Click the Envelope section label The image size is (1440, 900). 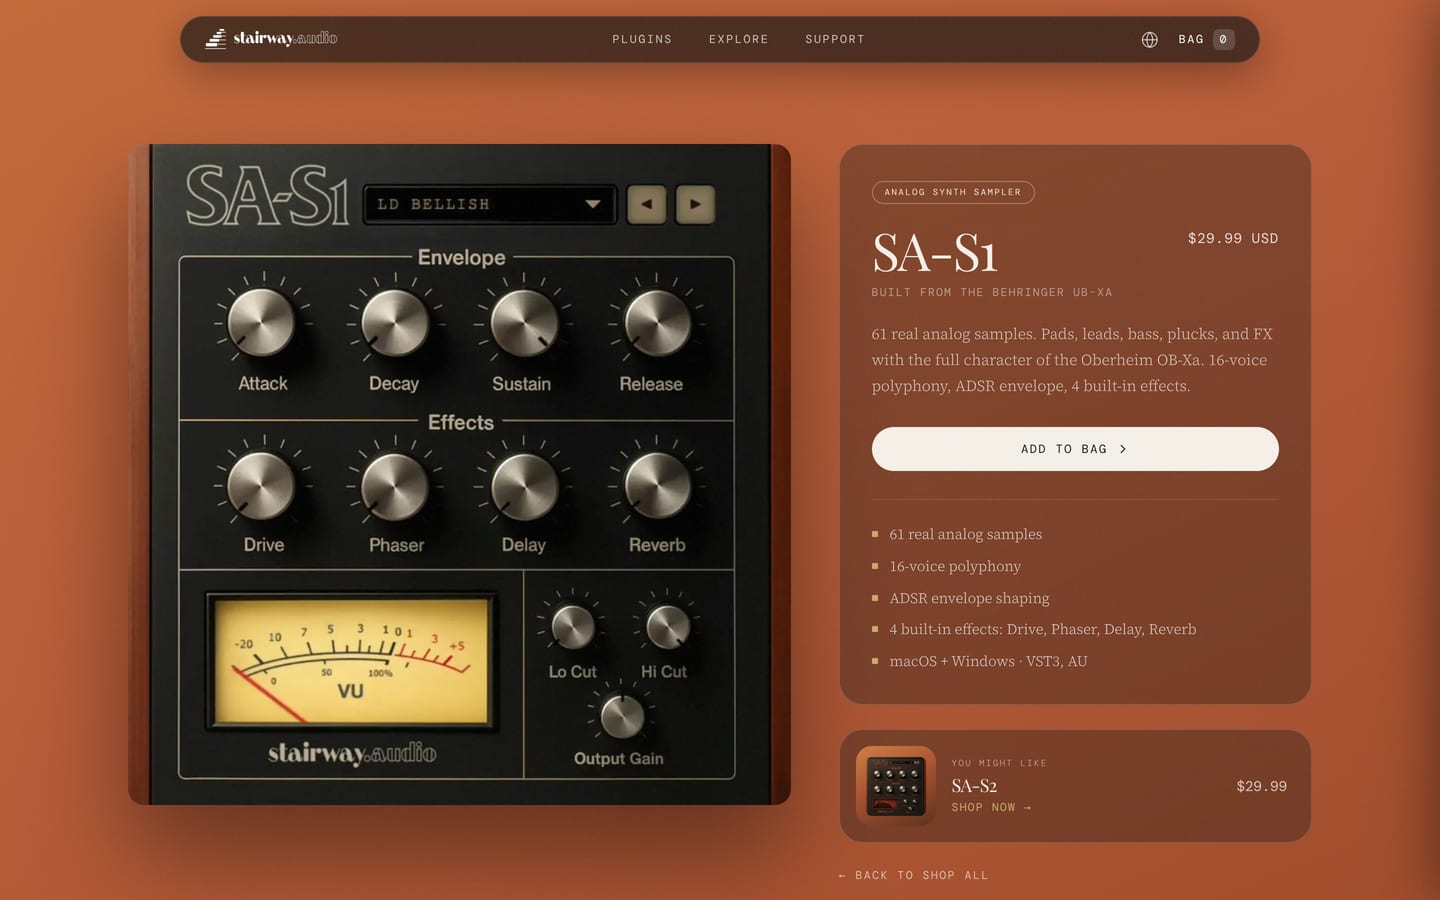point(461,257)
